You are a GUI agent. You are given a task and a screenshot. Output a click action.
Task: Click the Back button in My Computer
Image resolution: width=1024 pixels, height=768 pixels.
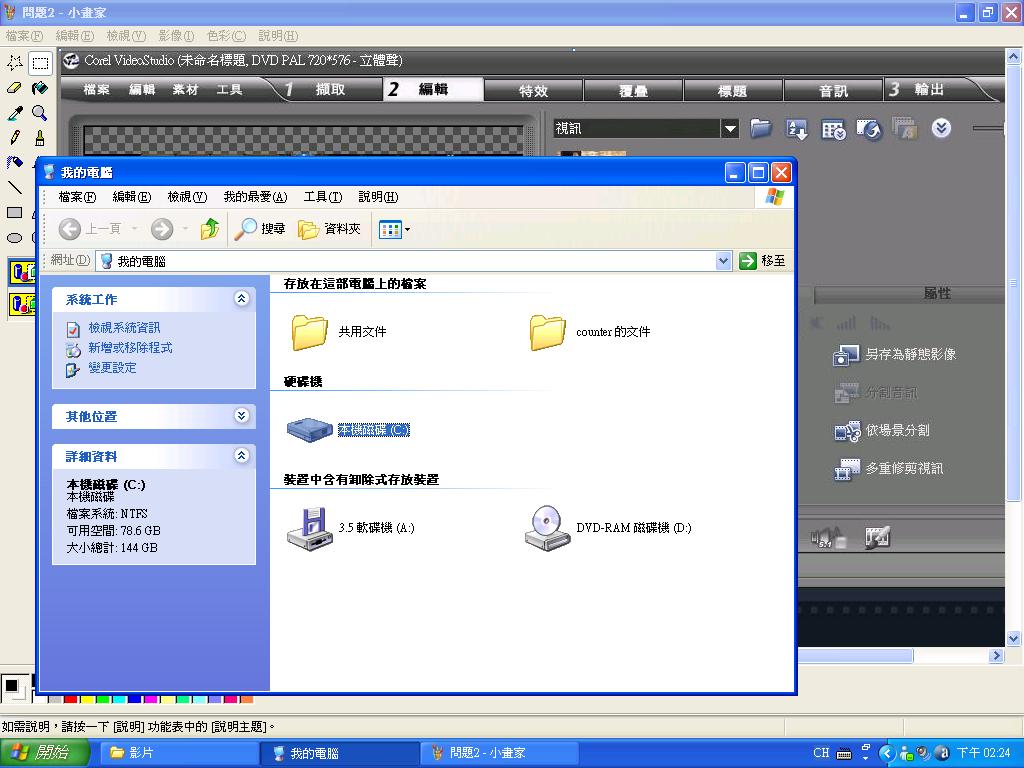pyautogui.click(x=90, y=229)
